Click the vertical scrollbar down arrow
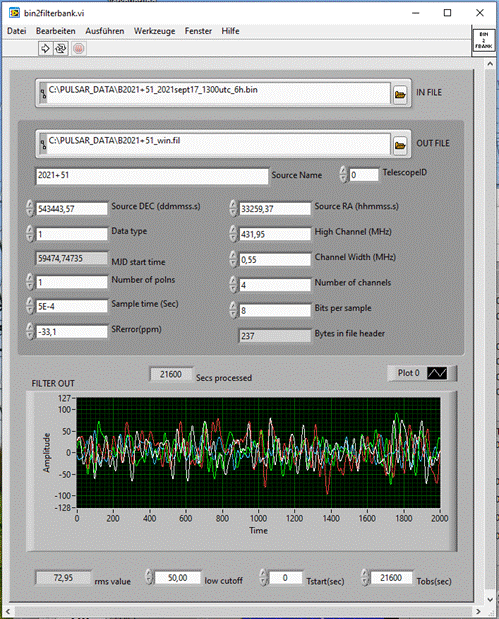This screenshot has width=499, height=619. 490,600
